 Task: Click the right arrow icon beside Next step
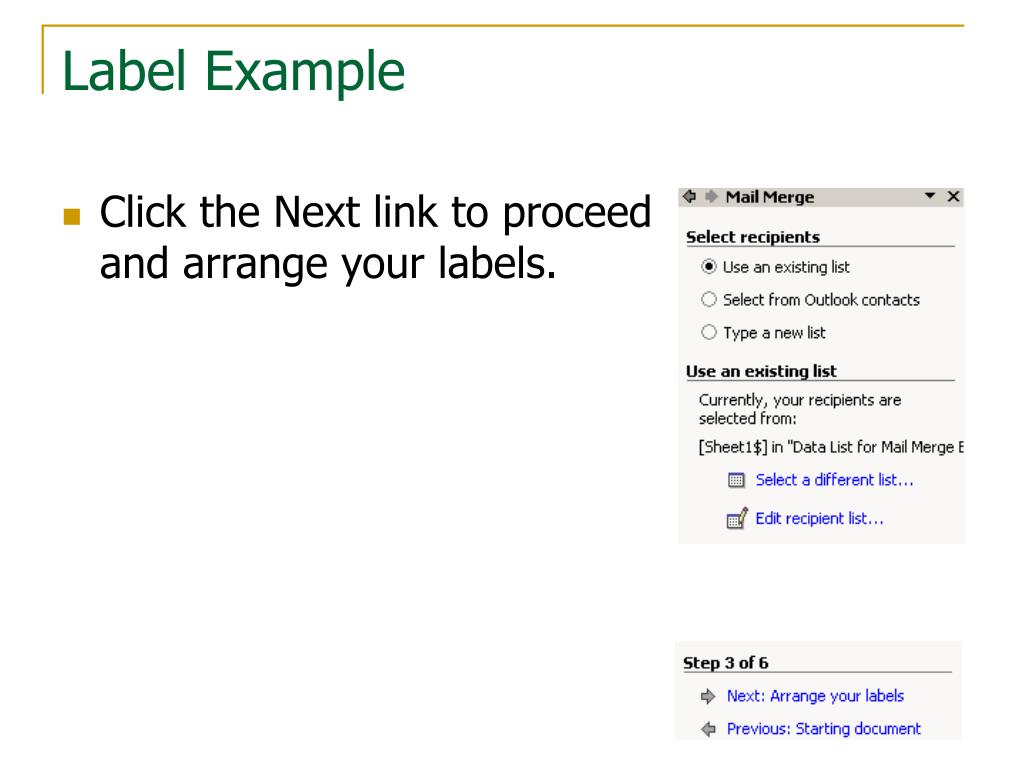pyautogui.click(x=708, y=696)
